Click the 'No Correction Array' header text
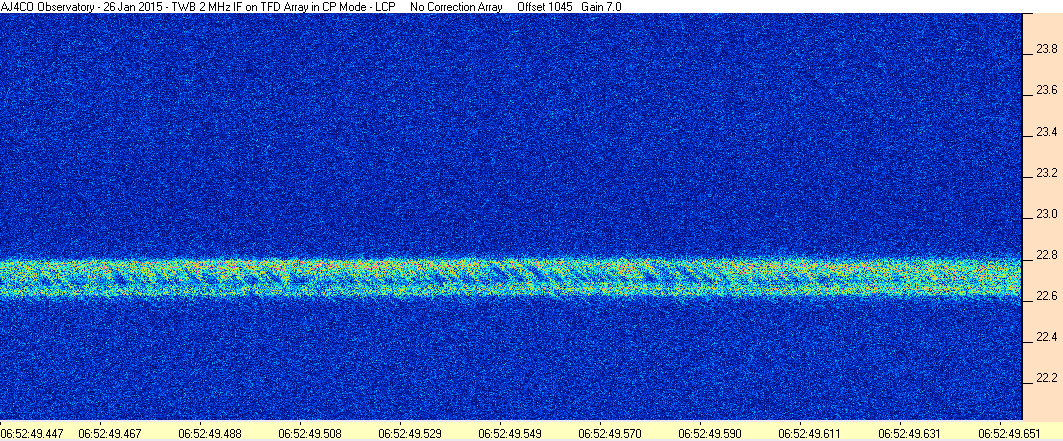This screenshot has height=441, width=1063. pyautogui.click(x=456, y=7)
